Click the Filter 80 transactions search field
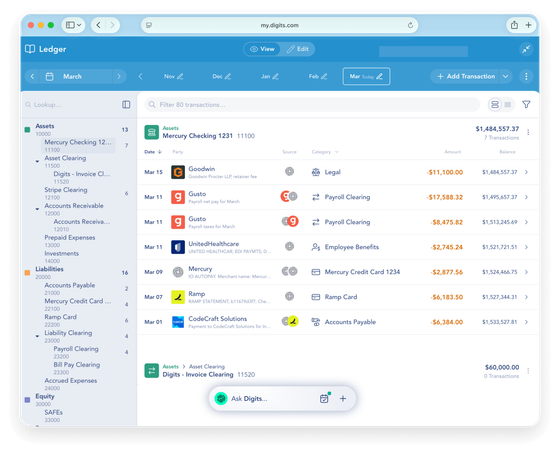This screenshot has width=560, height=454. pos(312,104)
